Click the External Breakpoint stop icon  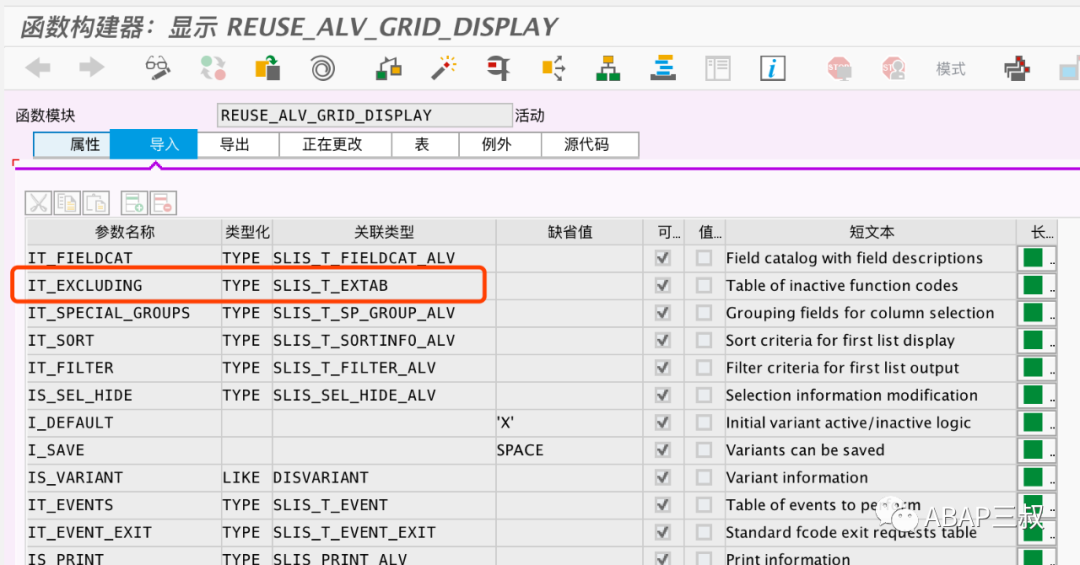(x=893, y=68)
